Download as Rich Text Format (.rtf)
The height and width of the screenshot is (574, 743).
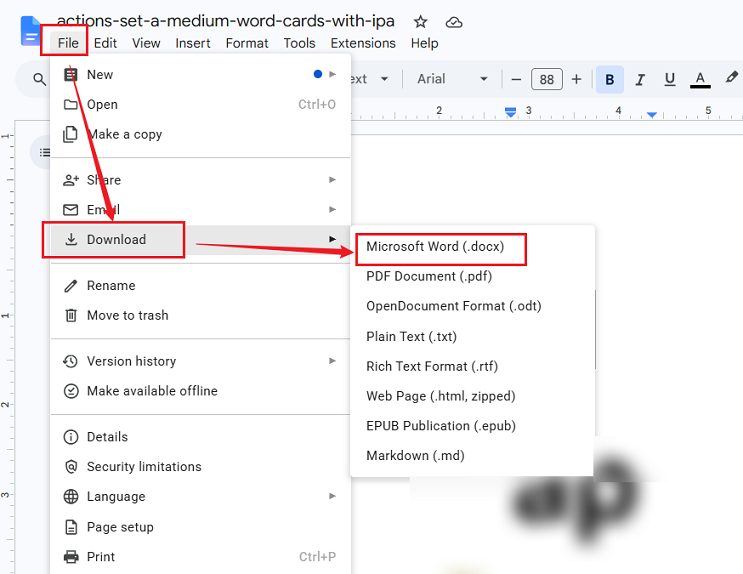pyautogui.click(x=472, y=366)
